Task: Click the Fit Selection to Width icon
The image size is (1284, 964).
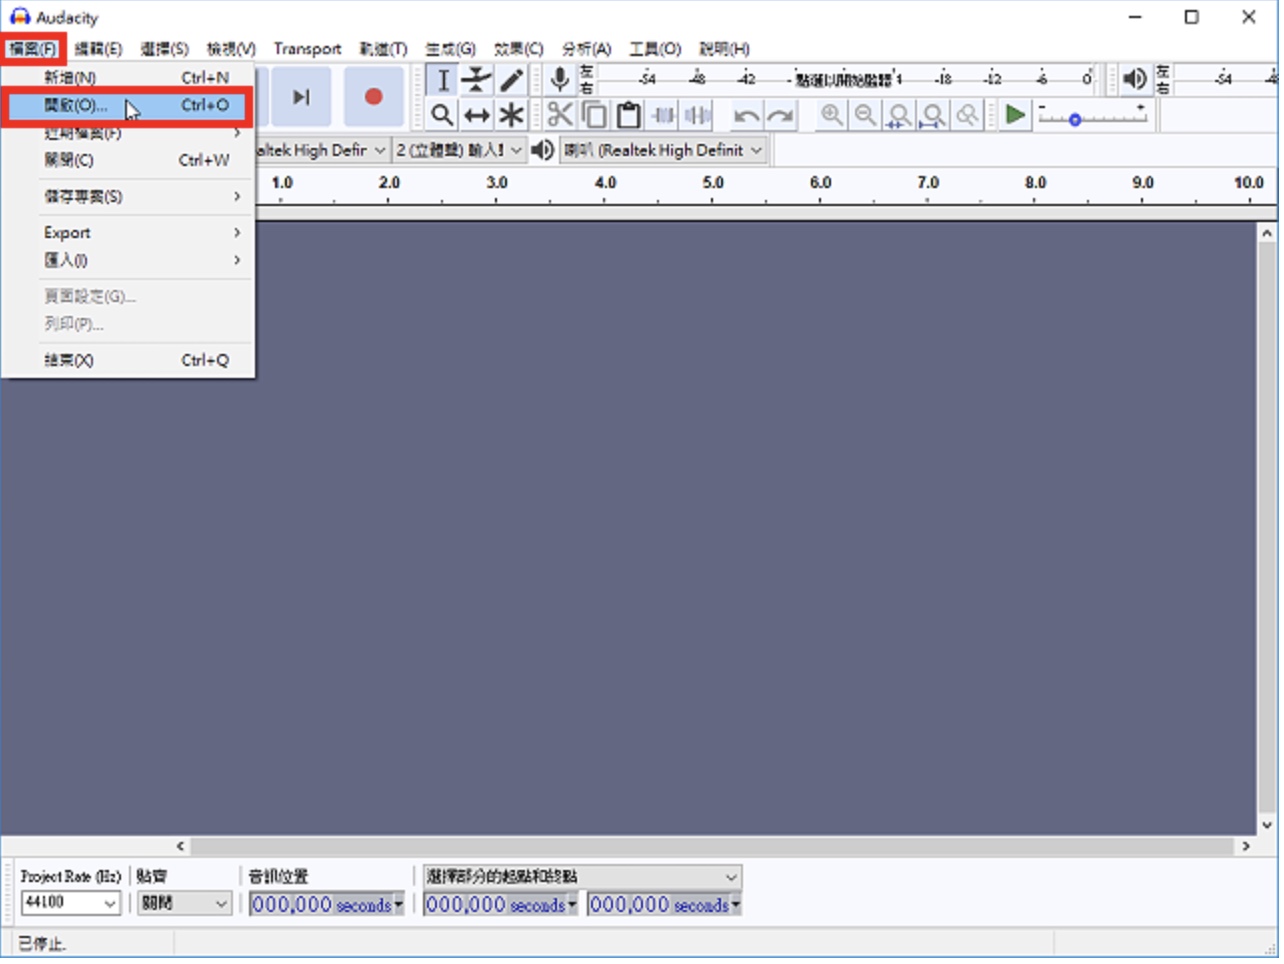Action: 900,115
